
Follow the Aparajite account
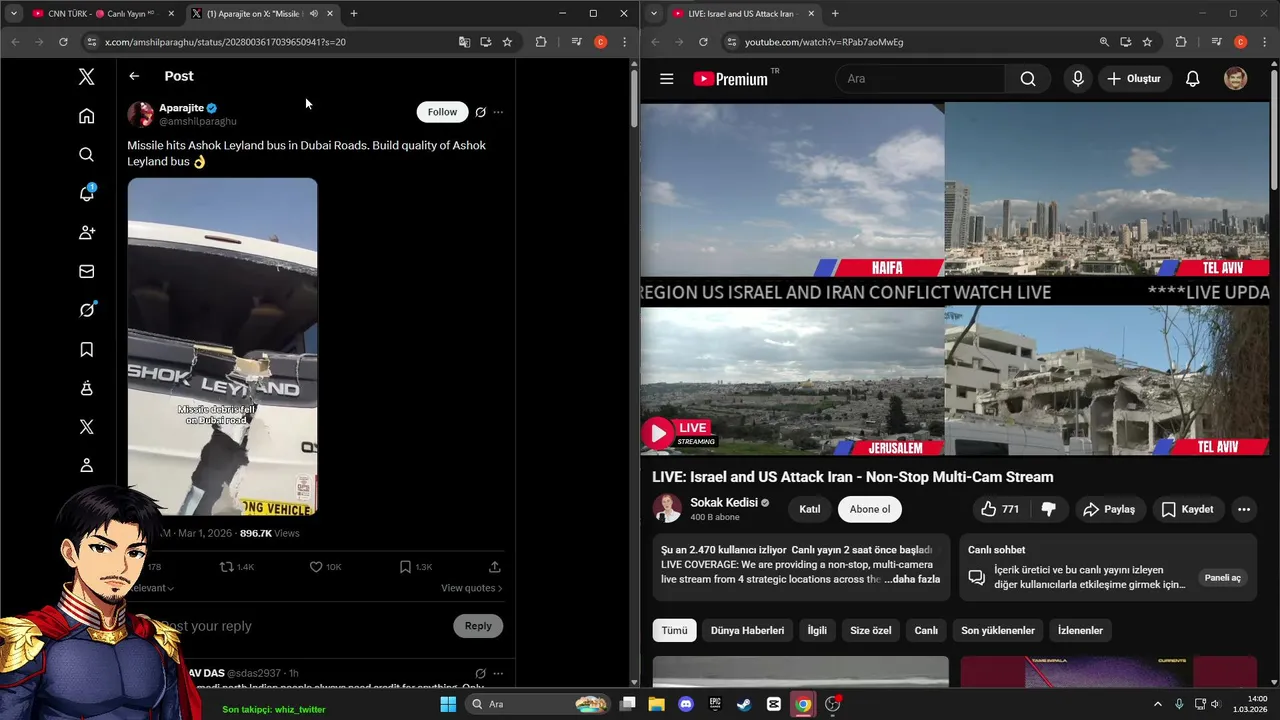pyautogui.click(x=442, y=112)
